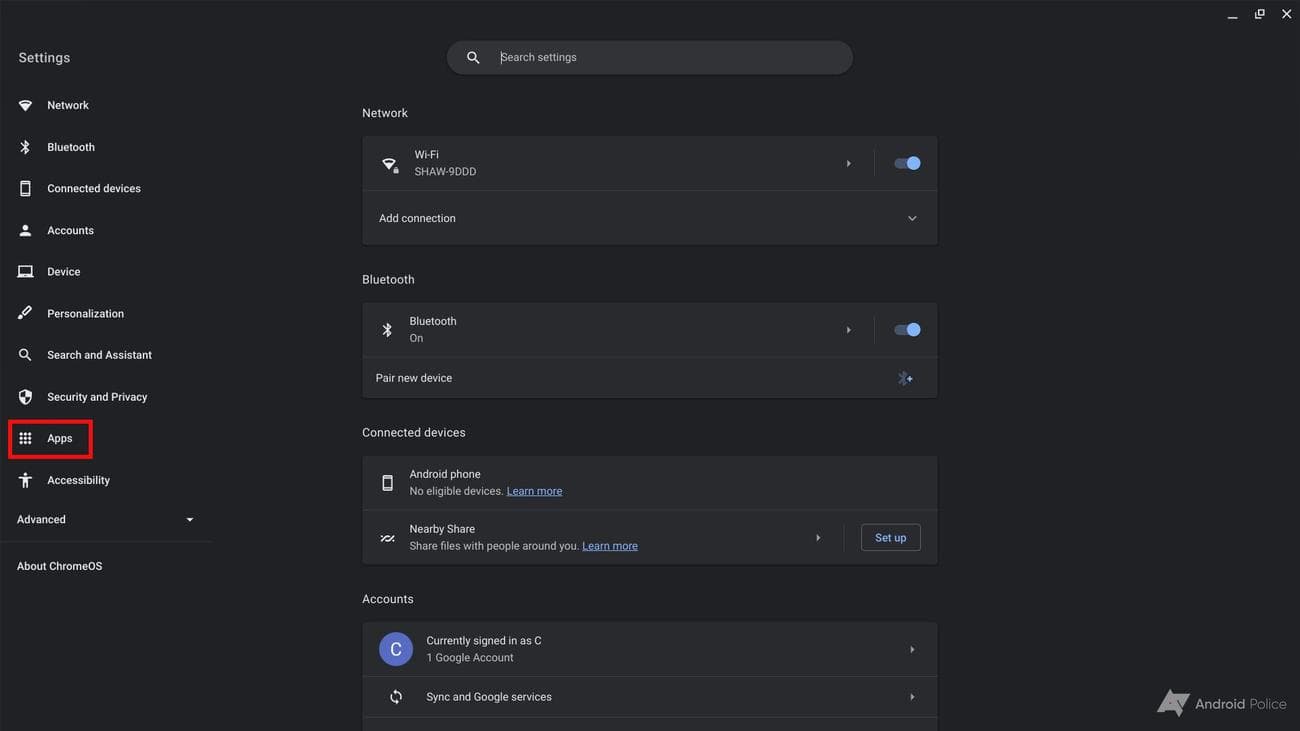Open Sync and Google services row
Screen dimensions: 1300x731
650,697
